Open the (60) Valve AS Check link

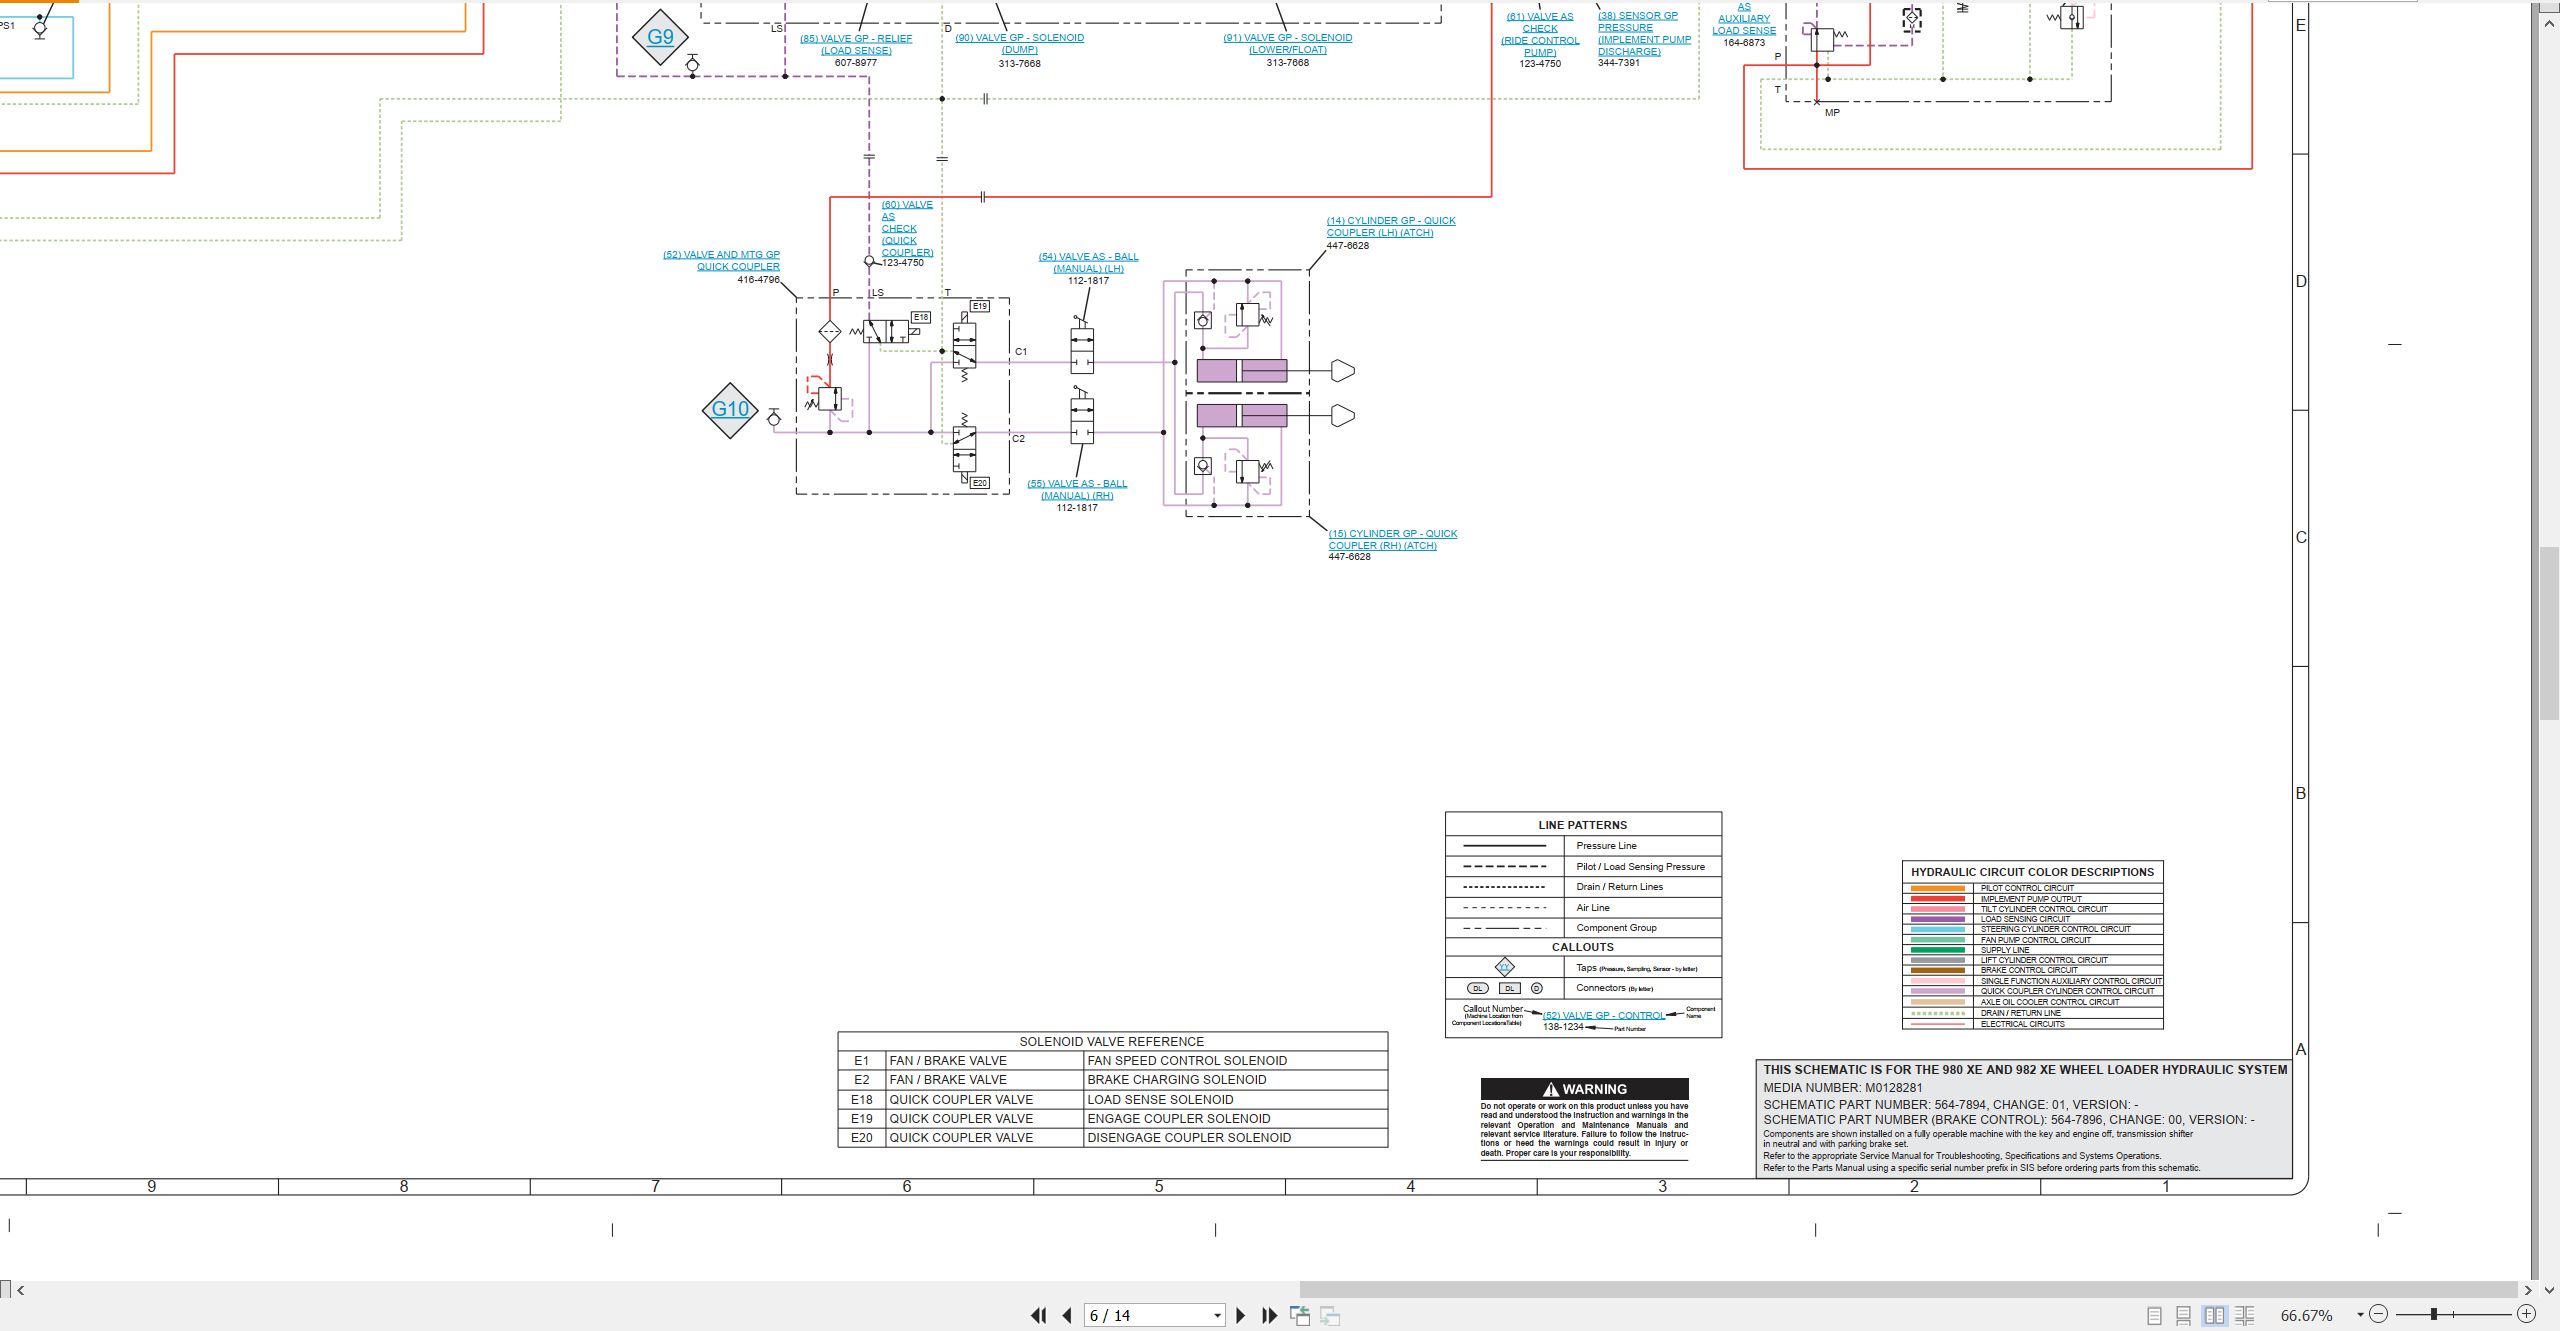(907, 228)
